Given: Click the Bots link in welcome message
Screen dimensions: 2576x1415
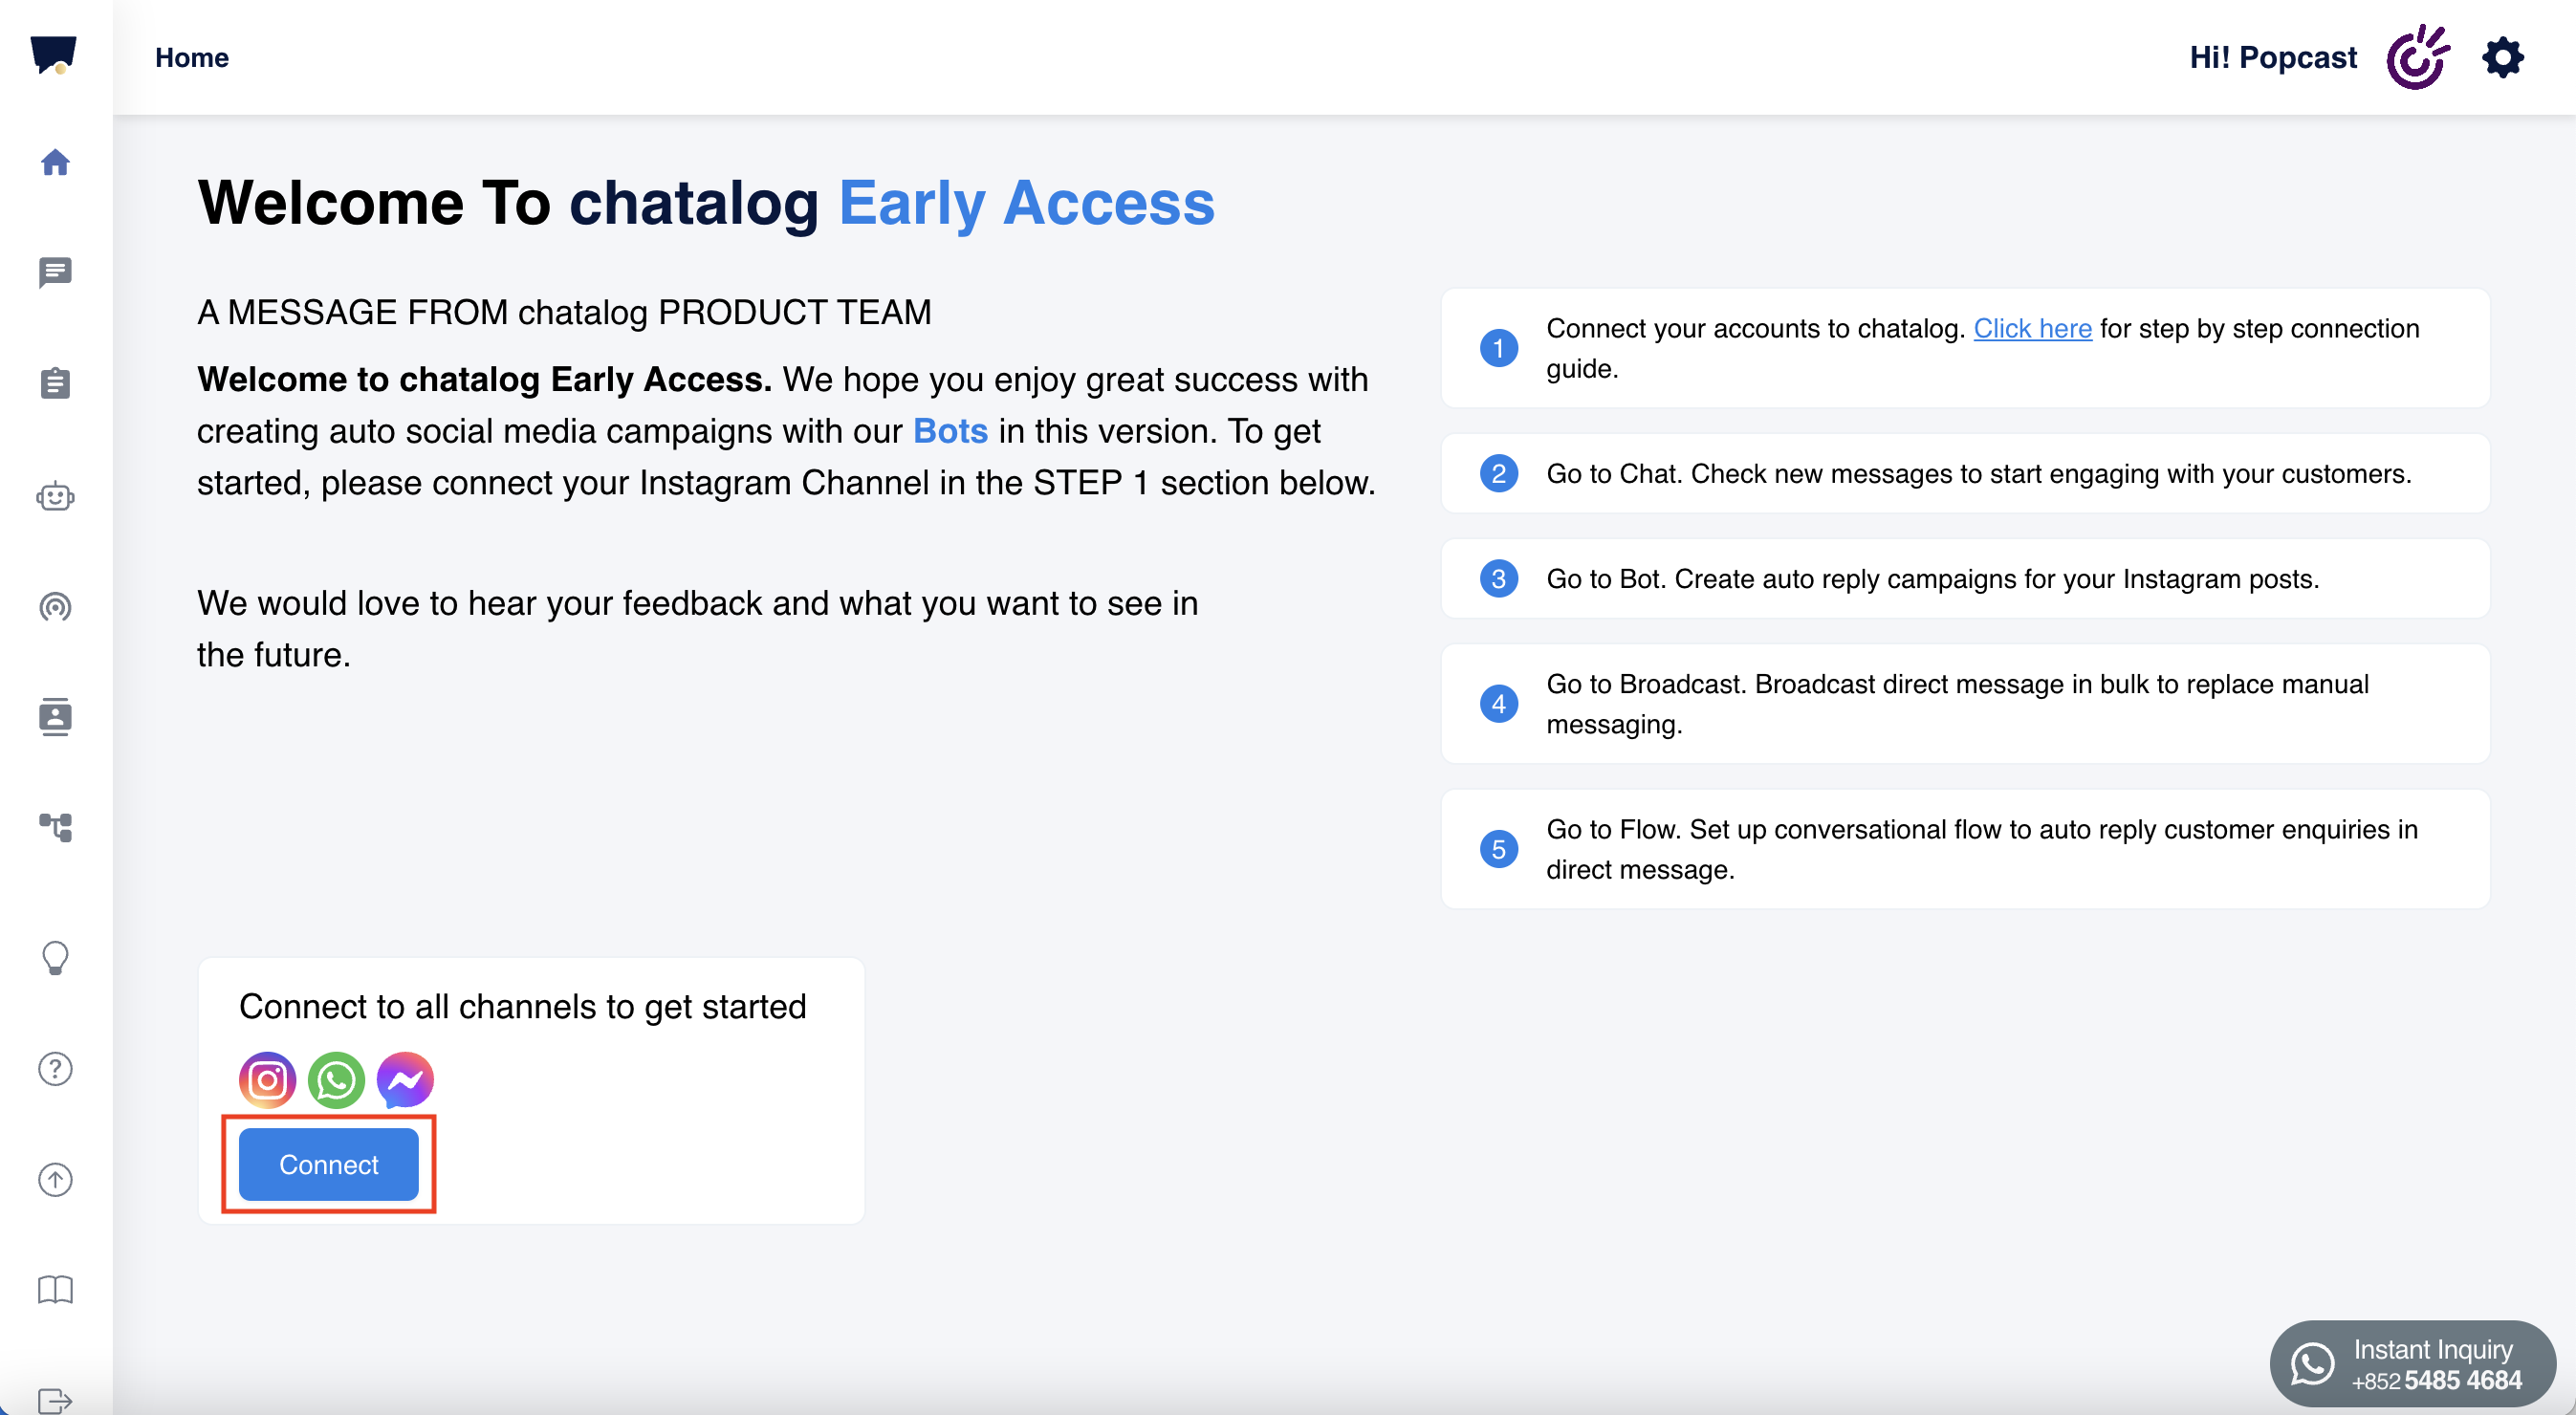Looking at the screenshot, I should tap(950, 431).
